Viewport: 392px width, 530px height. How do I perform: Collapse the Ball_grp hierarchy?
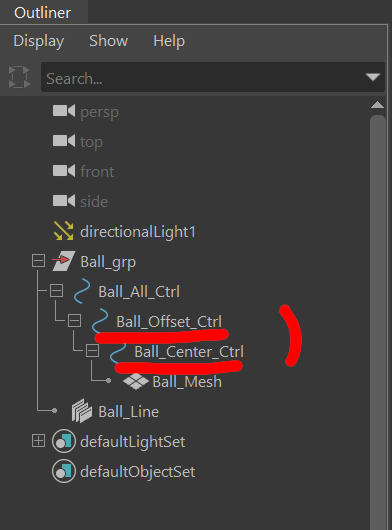click(38, 261)
